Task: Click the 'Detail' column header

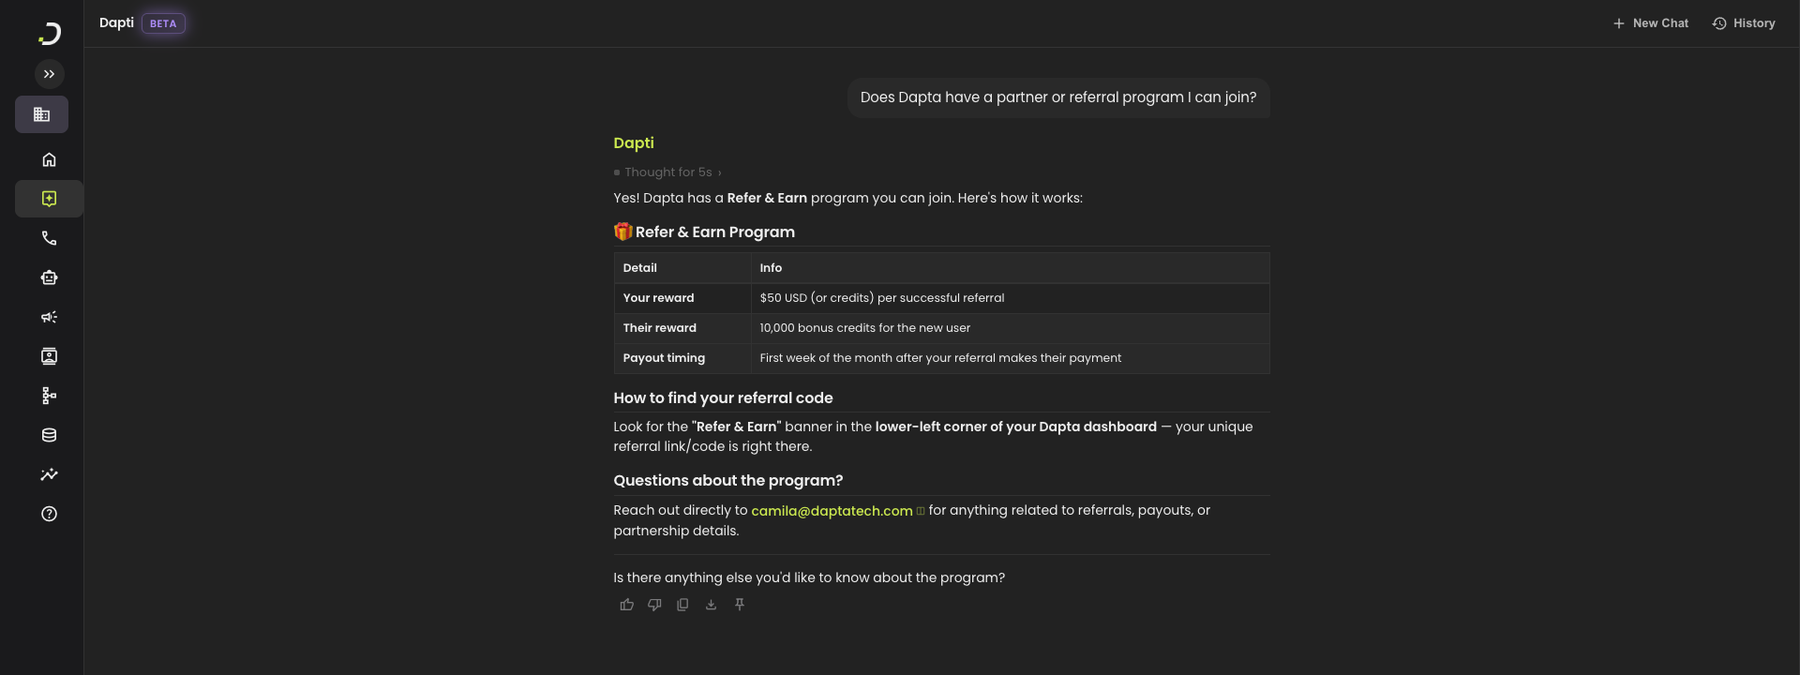Action: click(683, 268)
